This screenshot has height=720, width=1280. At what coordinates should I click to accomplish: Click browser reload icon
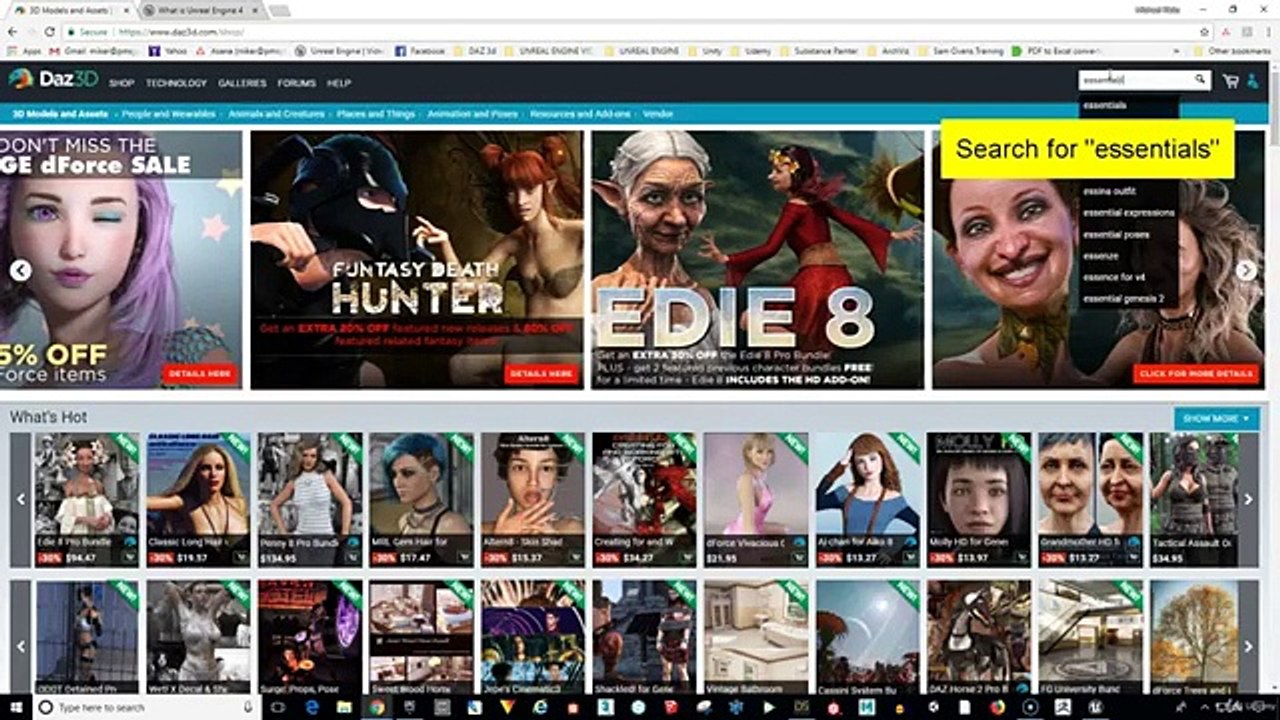point(50,32)
